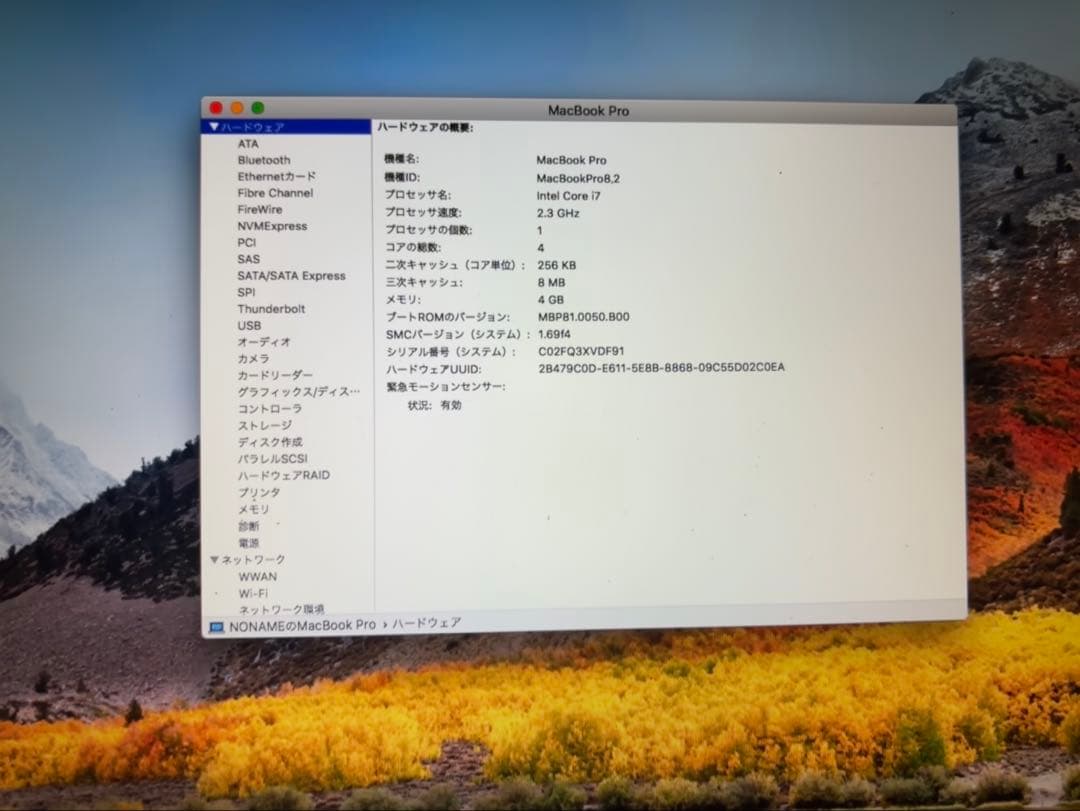Open the カードリーダー entry
Screen dimensions: 1080x811
pos(275,375)
